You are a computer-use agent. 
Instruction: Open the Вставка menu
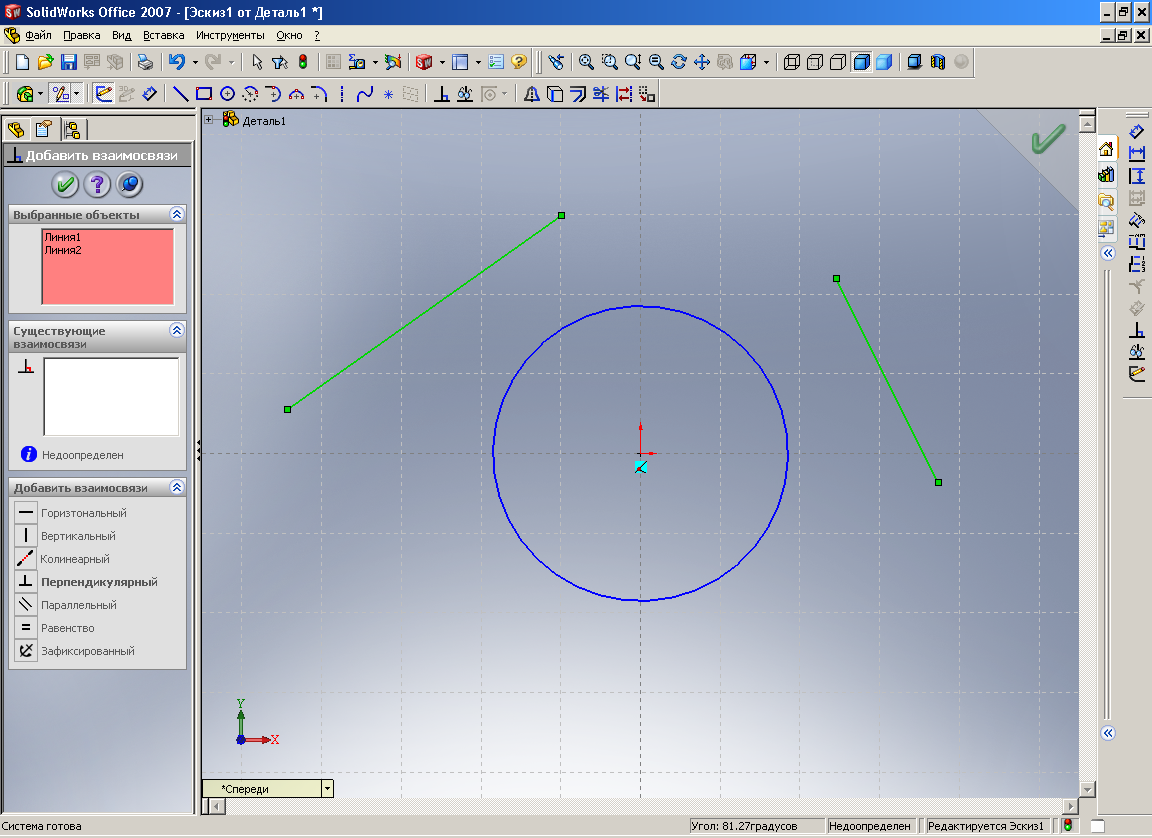point(163,35)
